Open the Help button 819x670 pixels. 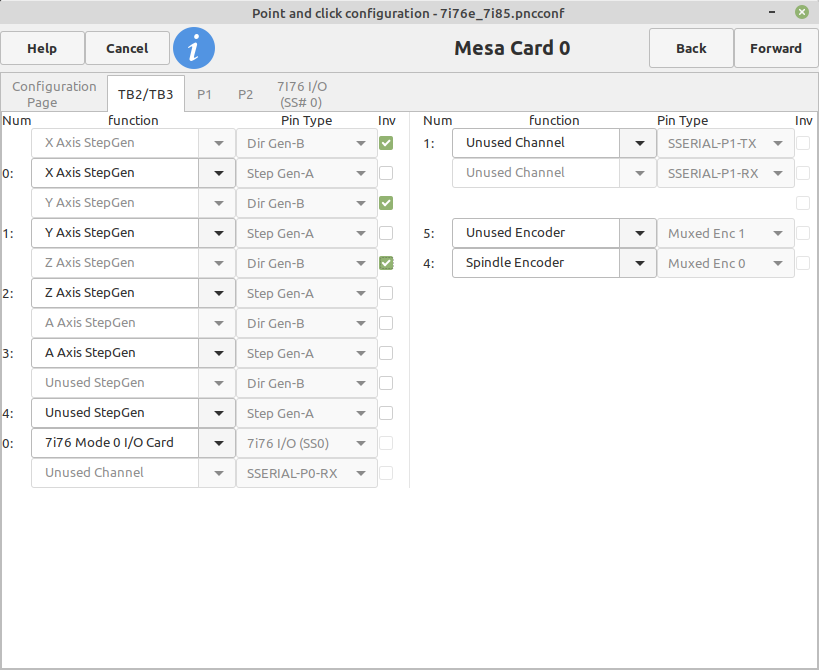(42, 48)
